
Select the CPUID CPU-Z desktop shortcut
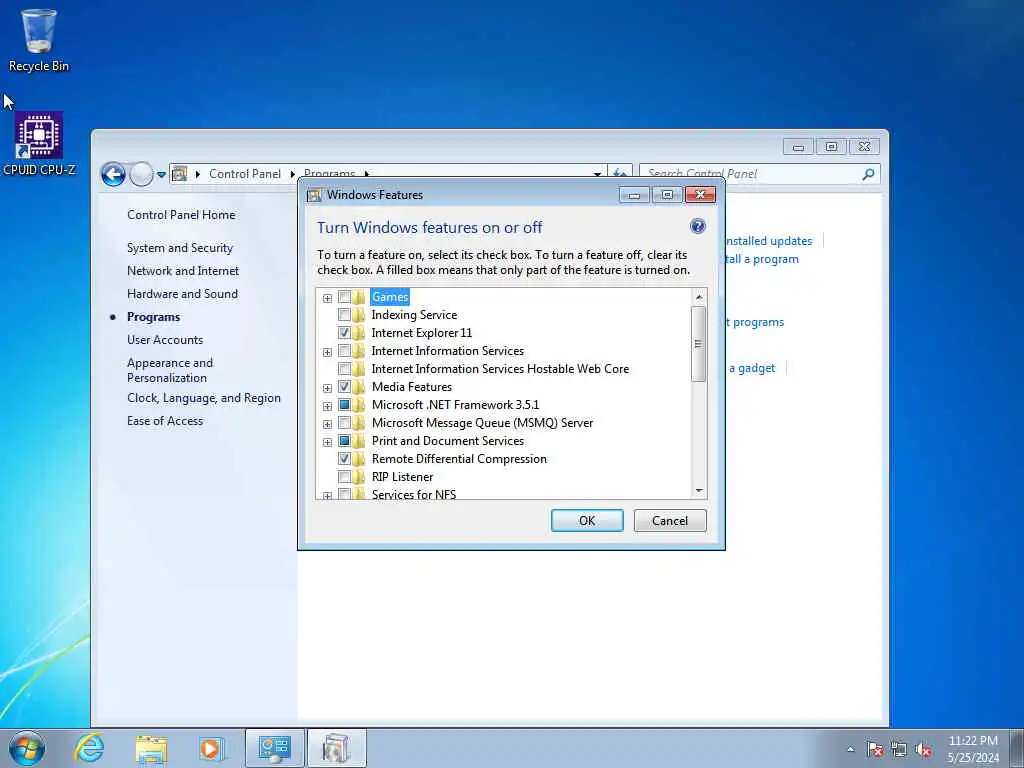coord(39,144)
